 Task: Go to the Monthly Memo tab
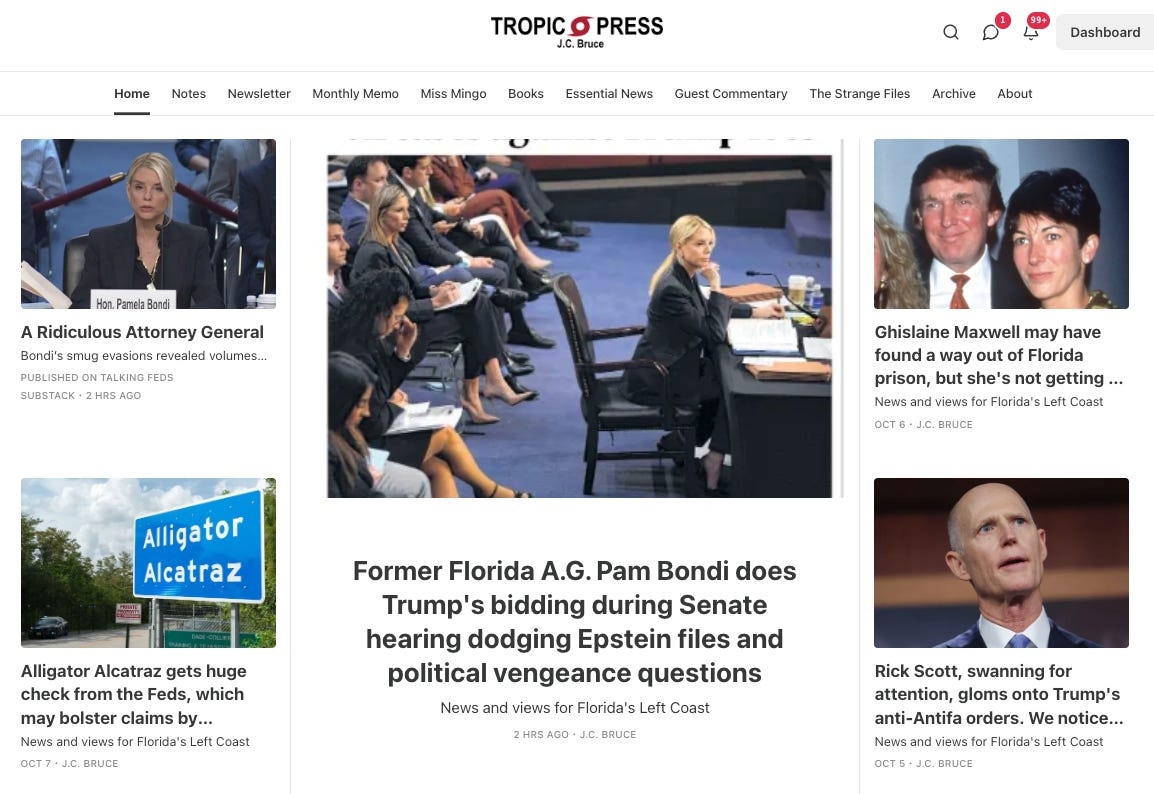(x=355, y=93)
